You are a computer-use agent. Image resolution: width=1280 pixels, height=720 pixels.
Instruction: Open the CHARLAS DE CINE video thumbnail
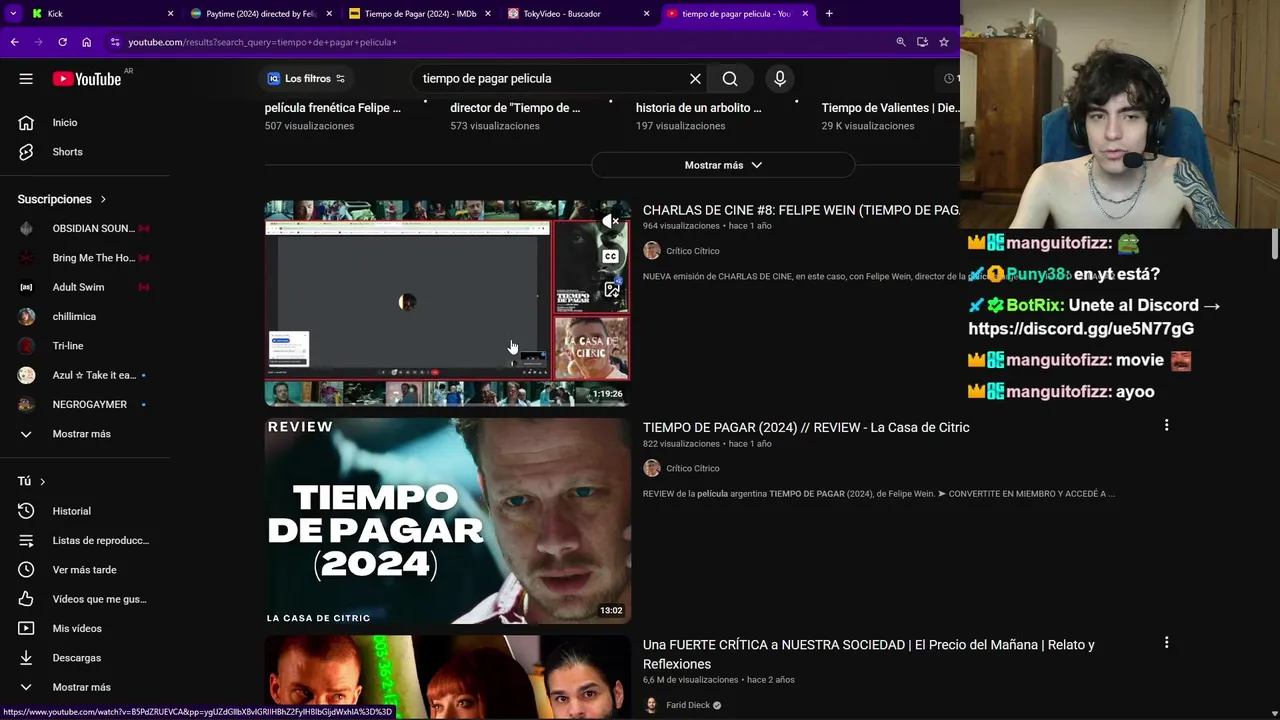tap(447, 303)
